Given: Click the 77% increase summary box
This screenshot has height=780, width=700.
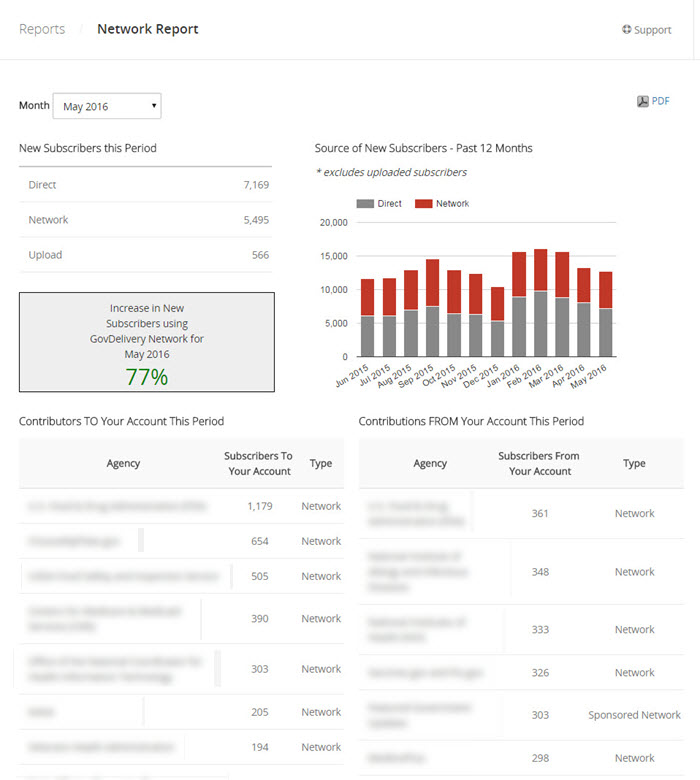Looking at the screenshot, I should [x=146, y=342].
